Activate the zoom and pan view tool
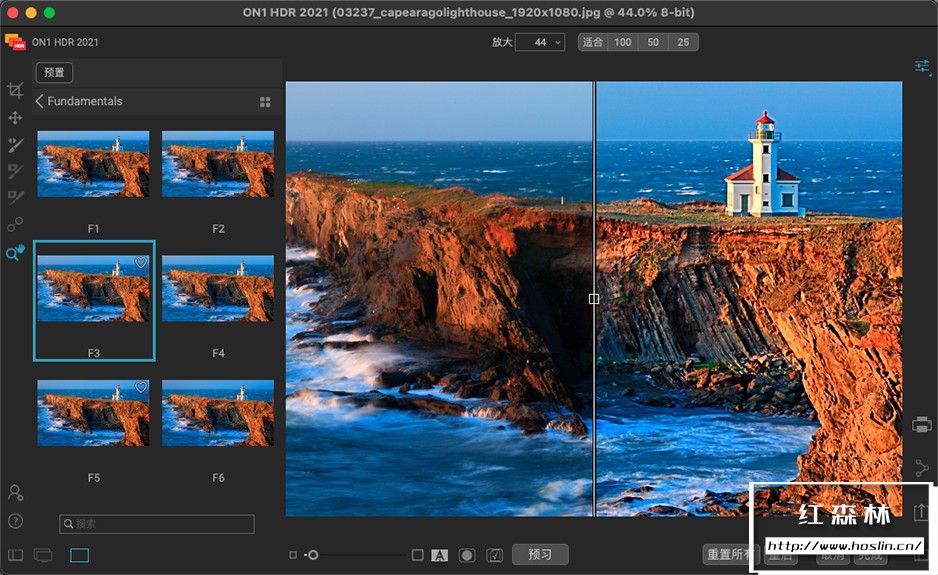This screenshot has height=575, width=938. pyautogui.click(x=15, y=253)
